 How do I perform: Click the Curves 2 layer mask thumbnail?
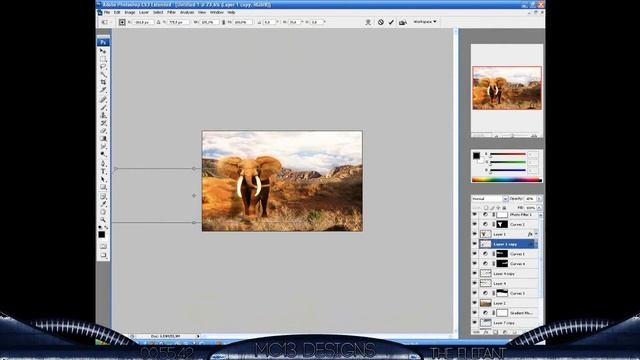pos(502,224)
